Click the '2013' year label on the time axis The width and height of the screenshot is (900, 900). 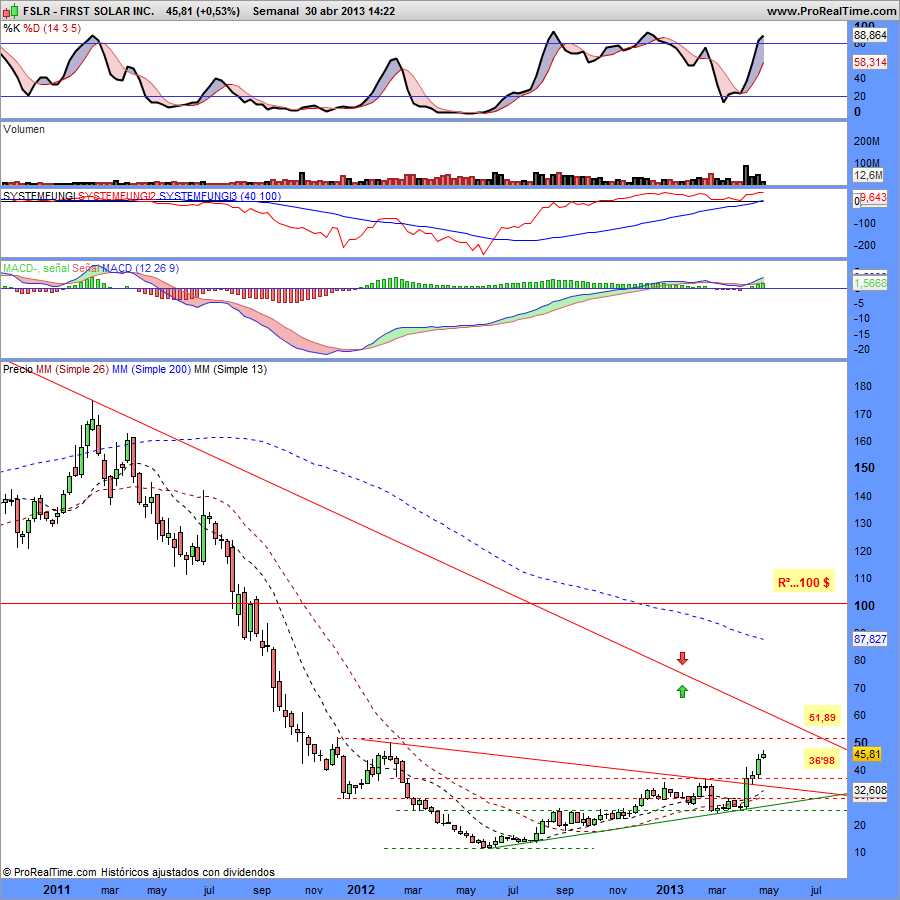pos(670,890)
